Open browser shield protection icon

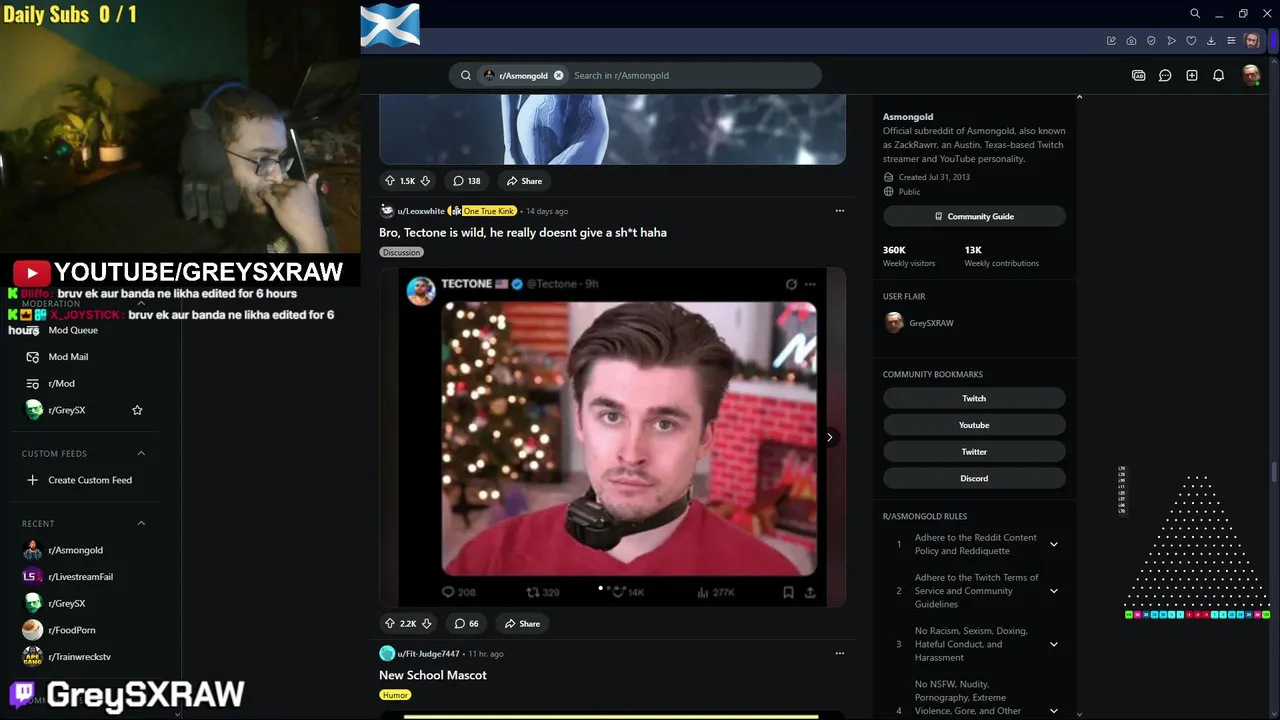[1151, 41]
